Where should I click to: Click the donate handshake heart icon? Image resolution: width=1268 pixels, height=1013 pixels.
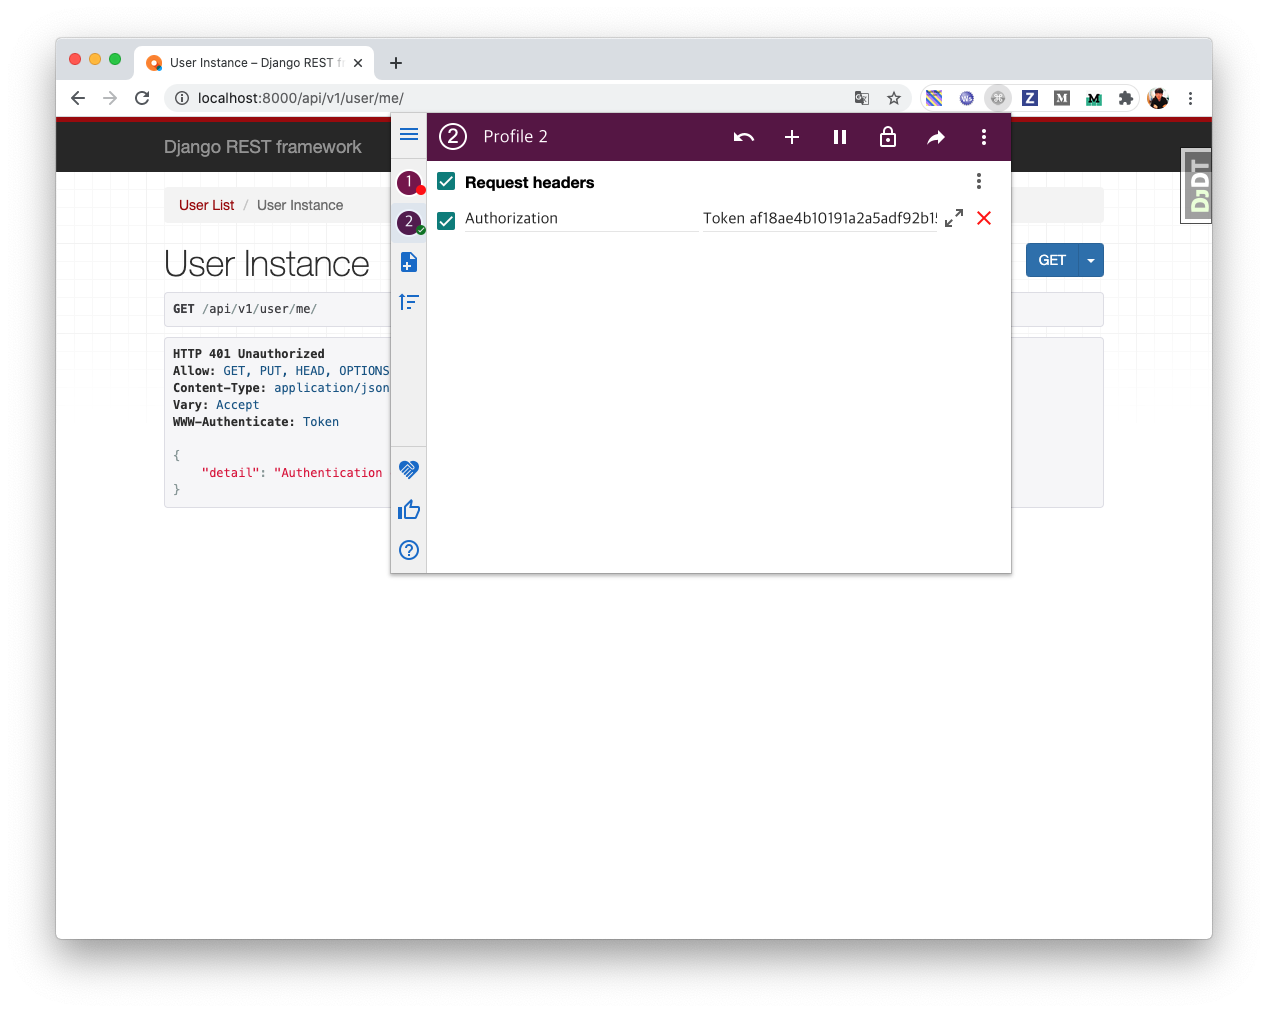409,469
